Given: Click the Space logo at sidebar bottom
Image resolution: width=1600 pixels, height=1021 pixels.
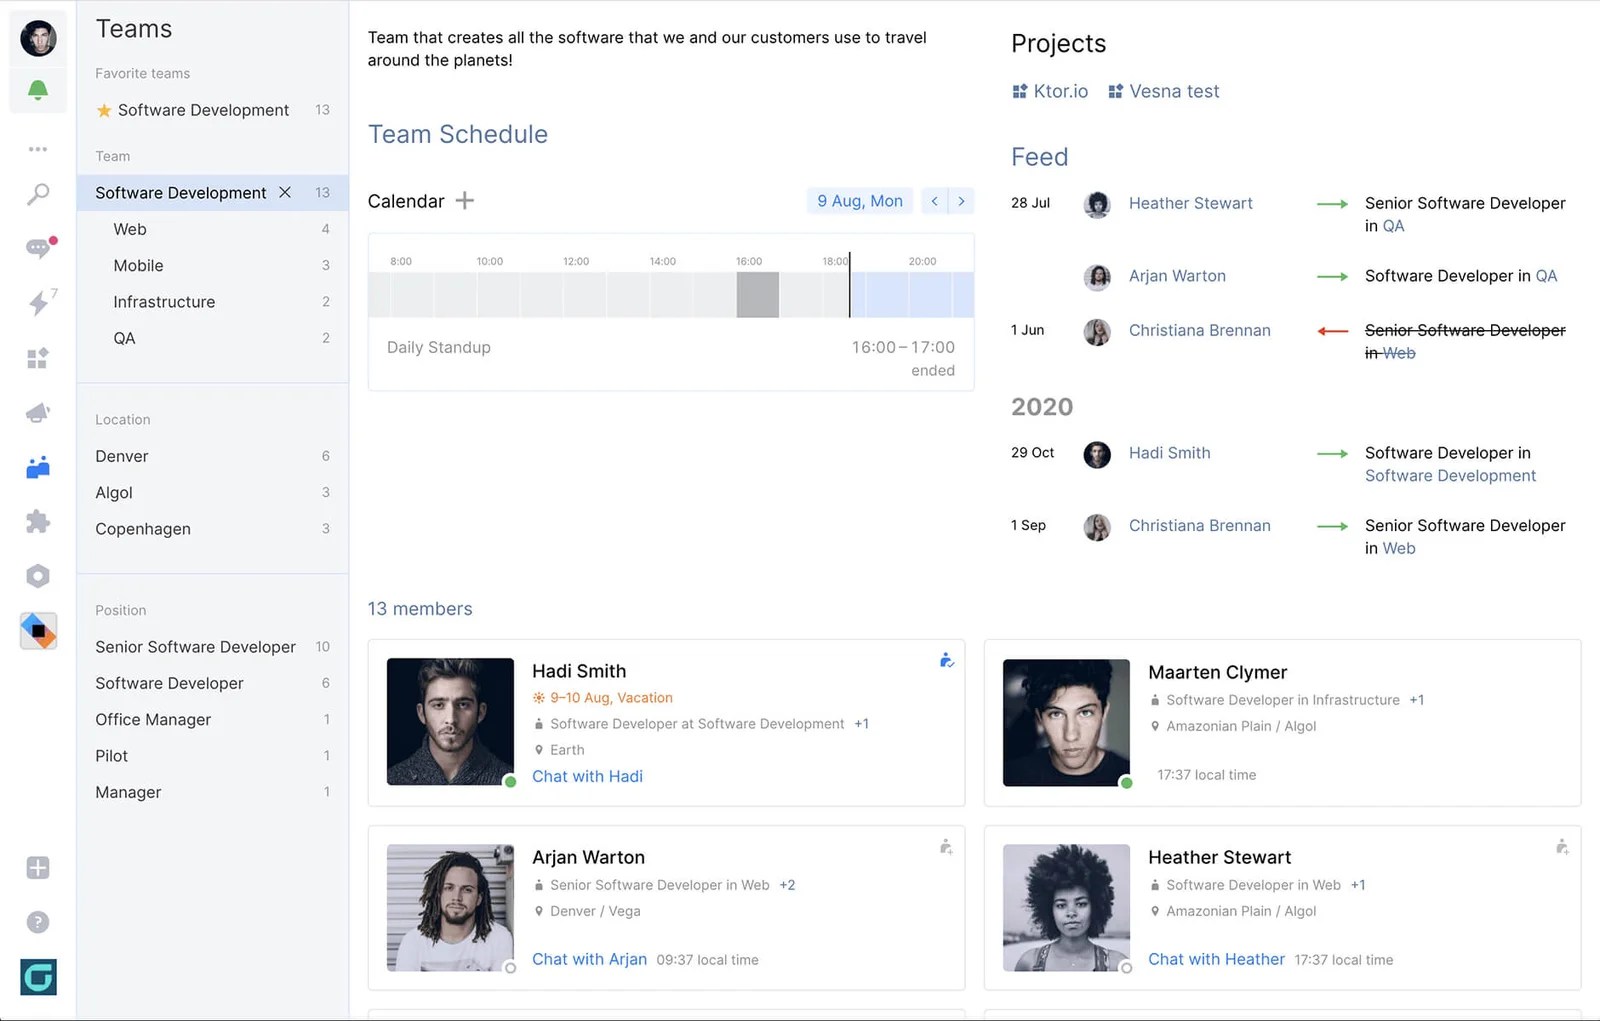Looking at the screenshot, I should tap(38, 977).
